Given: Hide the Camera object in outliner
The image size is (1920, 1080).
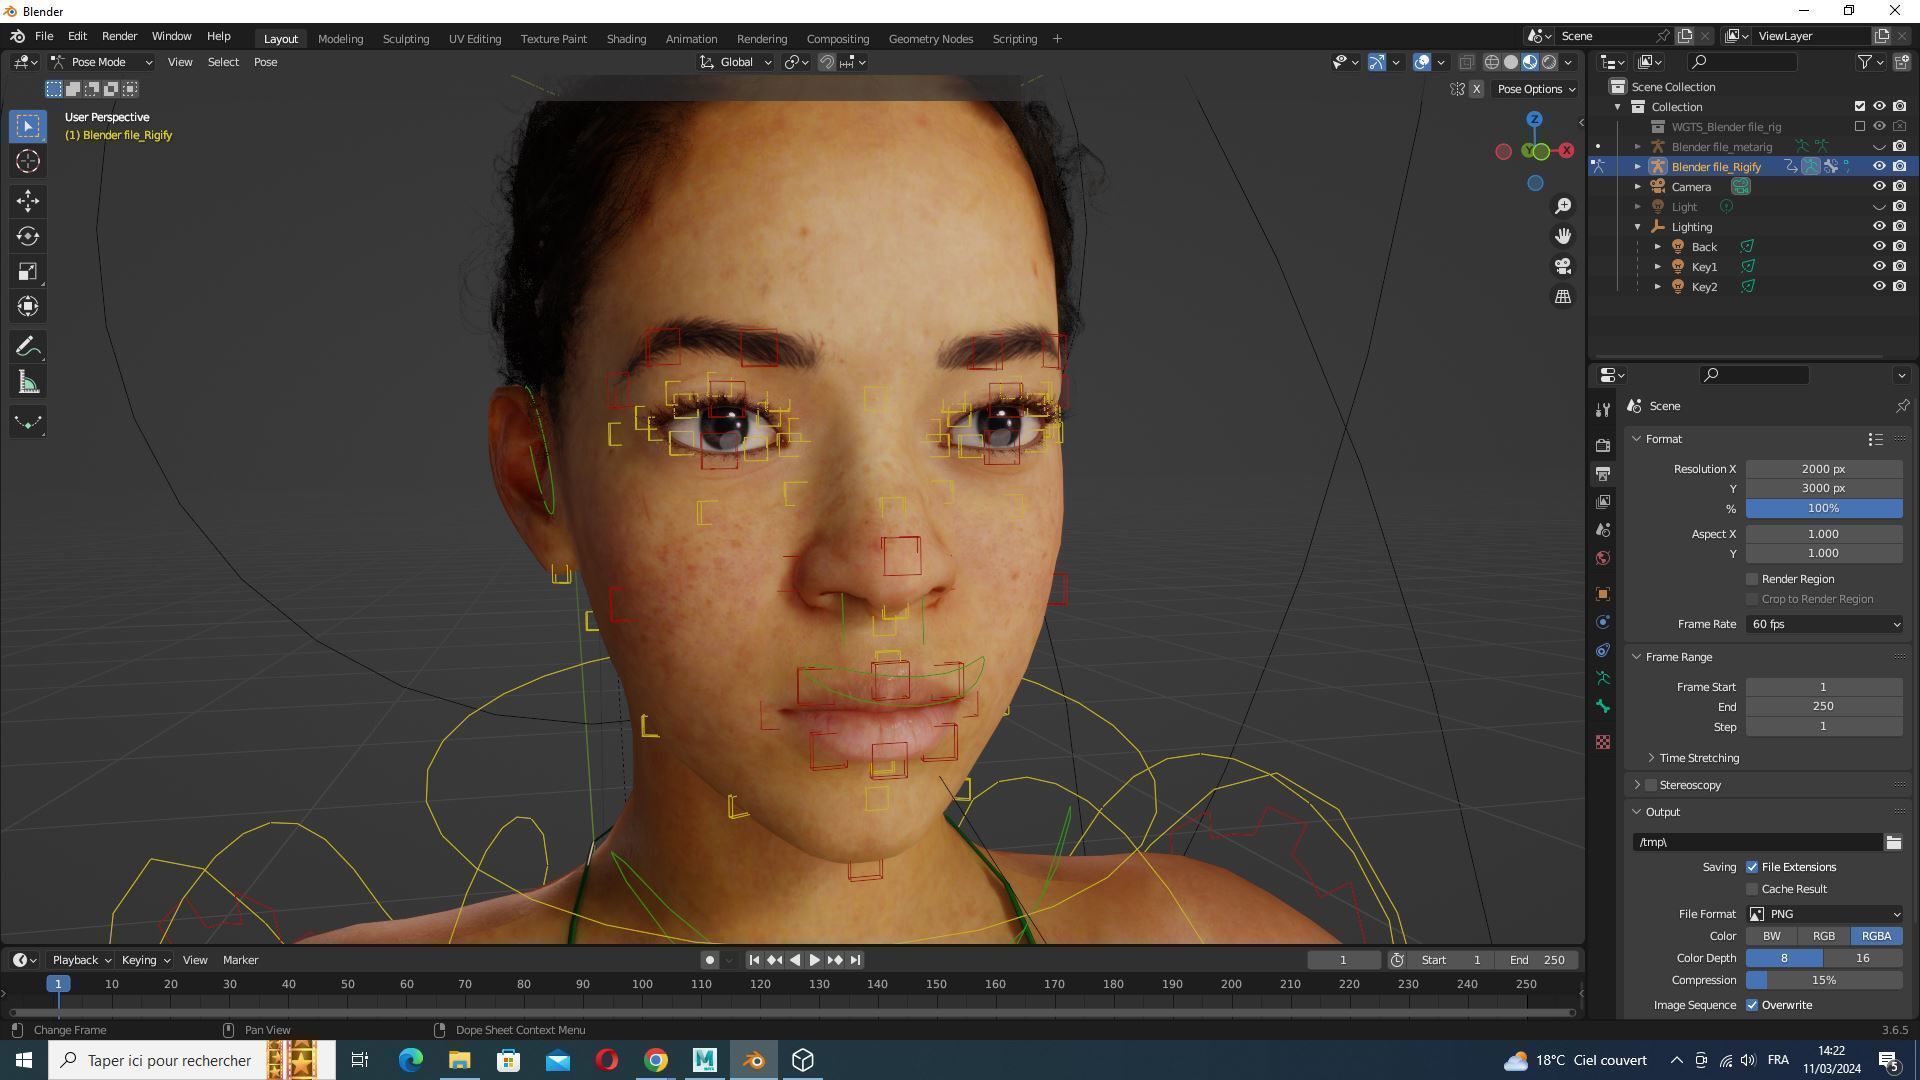Looking at the screenshot, I should (1879, 186).
